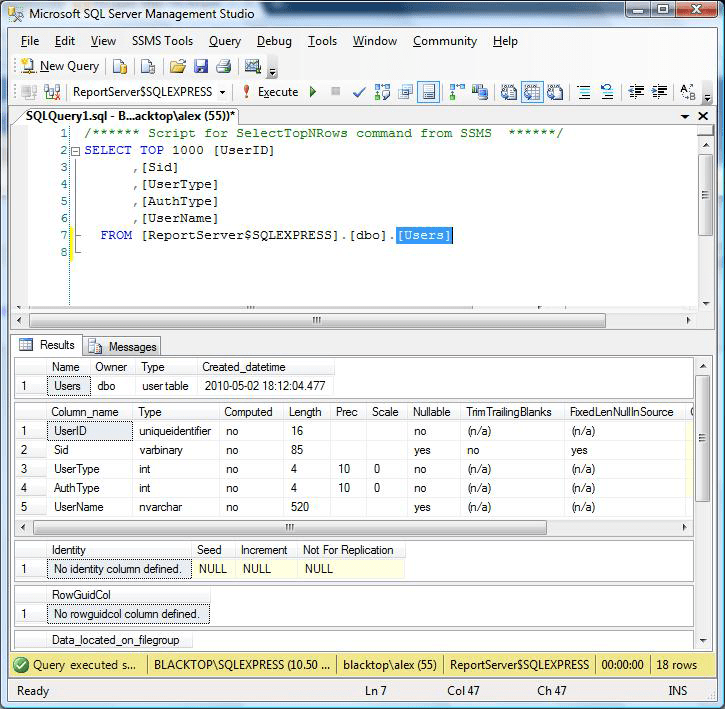The width and height of the screenshot is (725, 709).
Task: Click the Decrease Indent icon
Action: coord(635,92)
